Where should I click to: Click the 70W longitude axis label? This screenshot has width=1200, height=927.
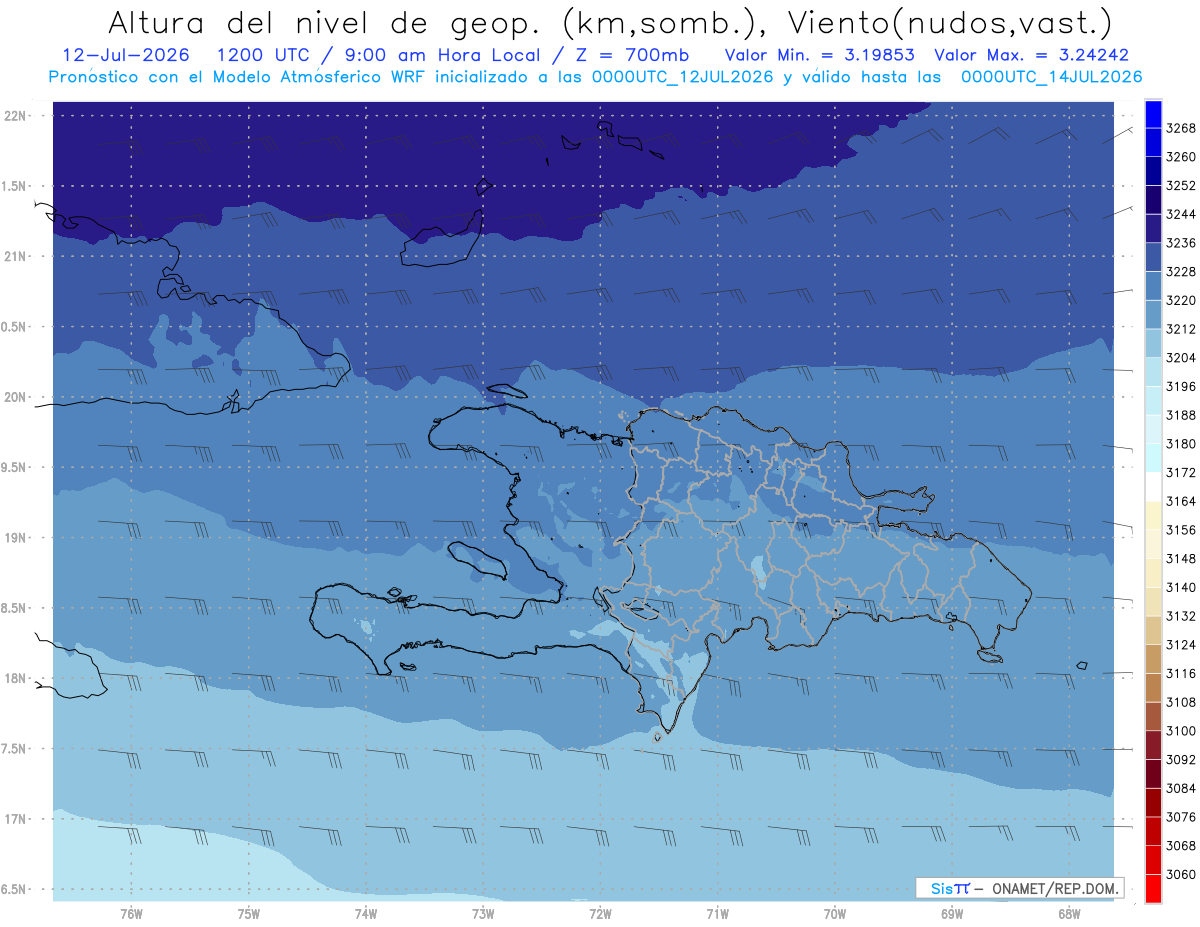(835, 913)
